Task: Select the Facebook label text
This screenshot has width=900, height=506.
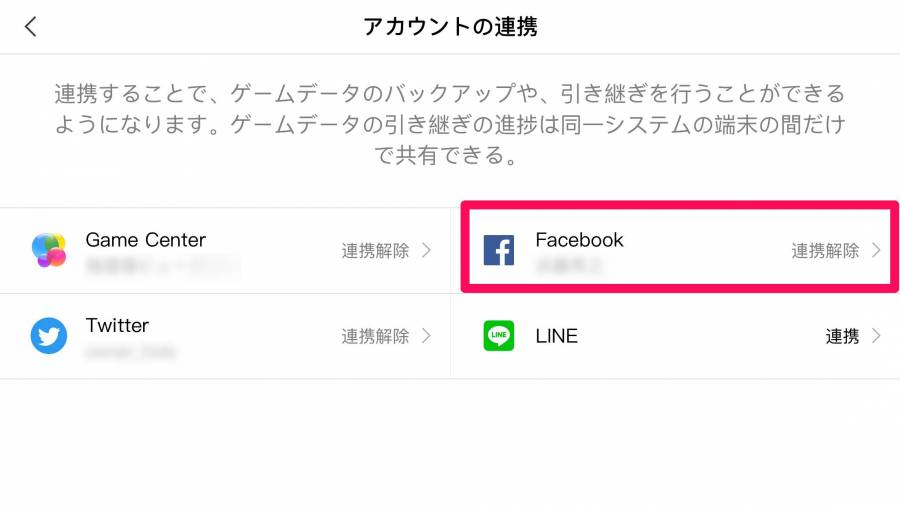Action: pos(579,240)
